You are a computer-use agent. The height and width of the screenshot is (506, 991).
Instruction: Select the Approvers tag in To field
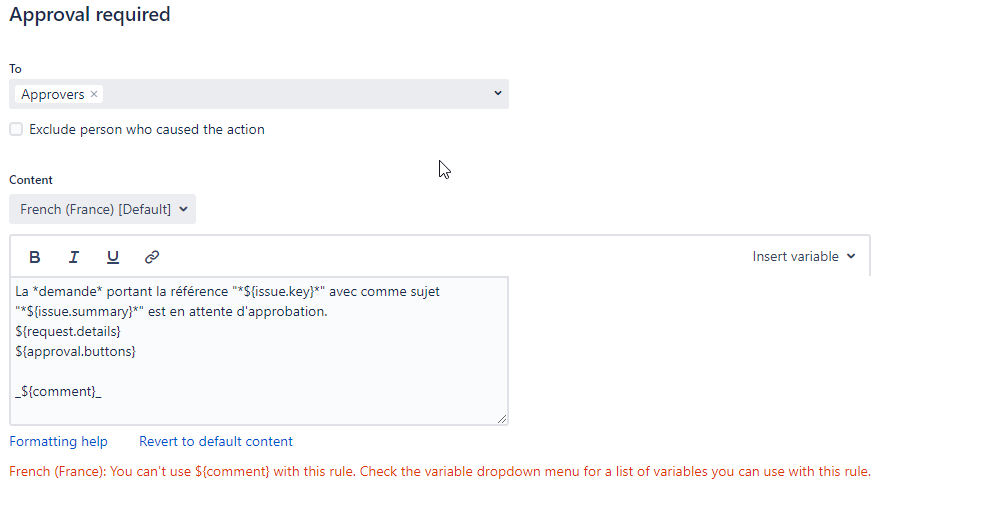(52, 94)
